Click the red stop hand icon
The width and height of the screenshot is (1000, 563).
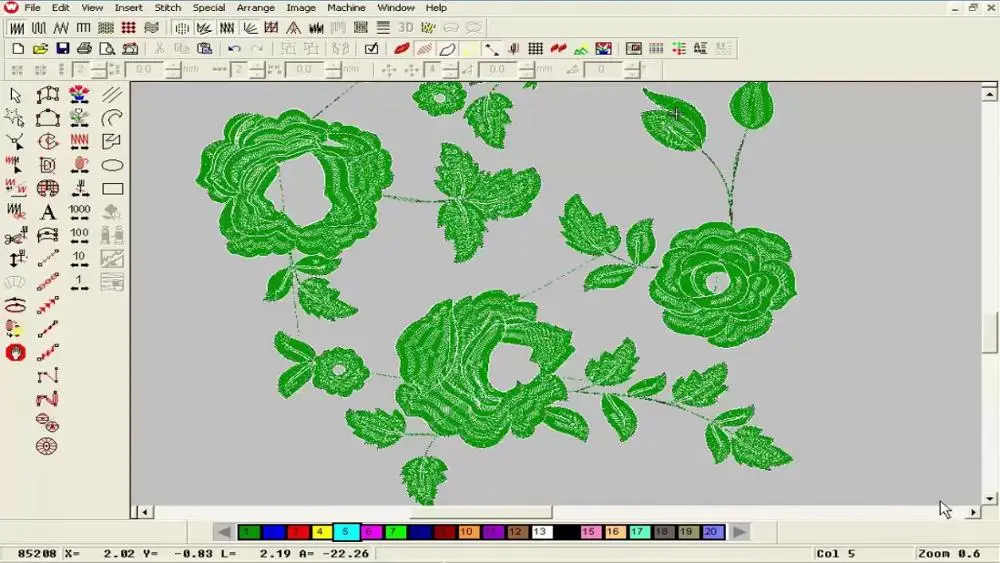point(15,352)
